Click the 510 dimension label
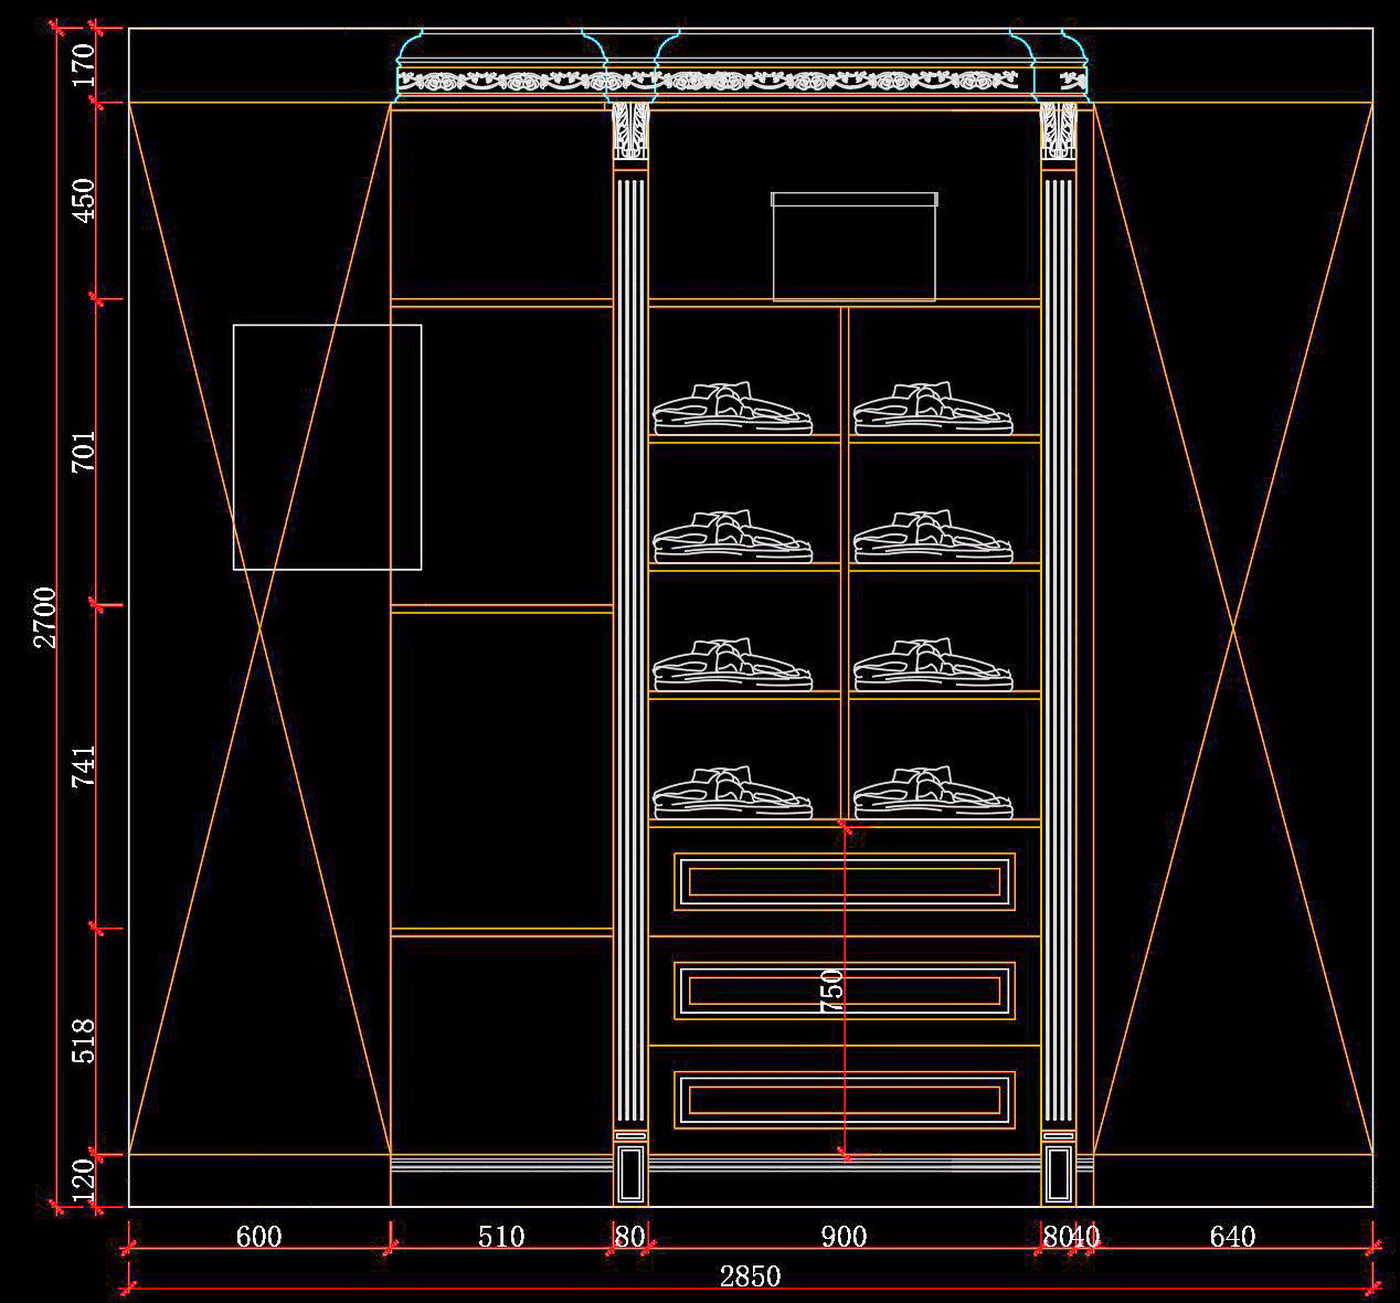 coord(501,1237)
